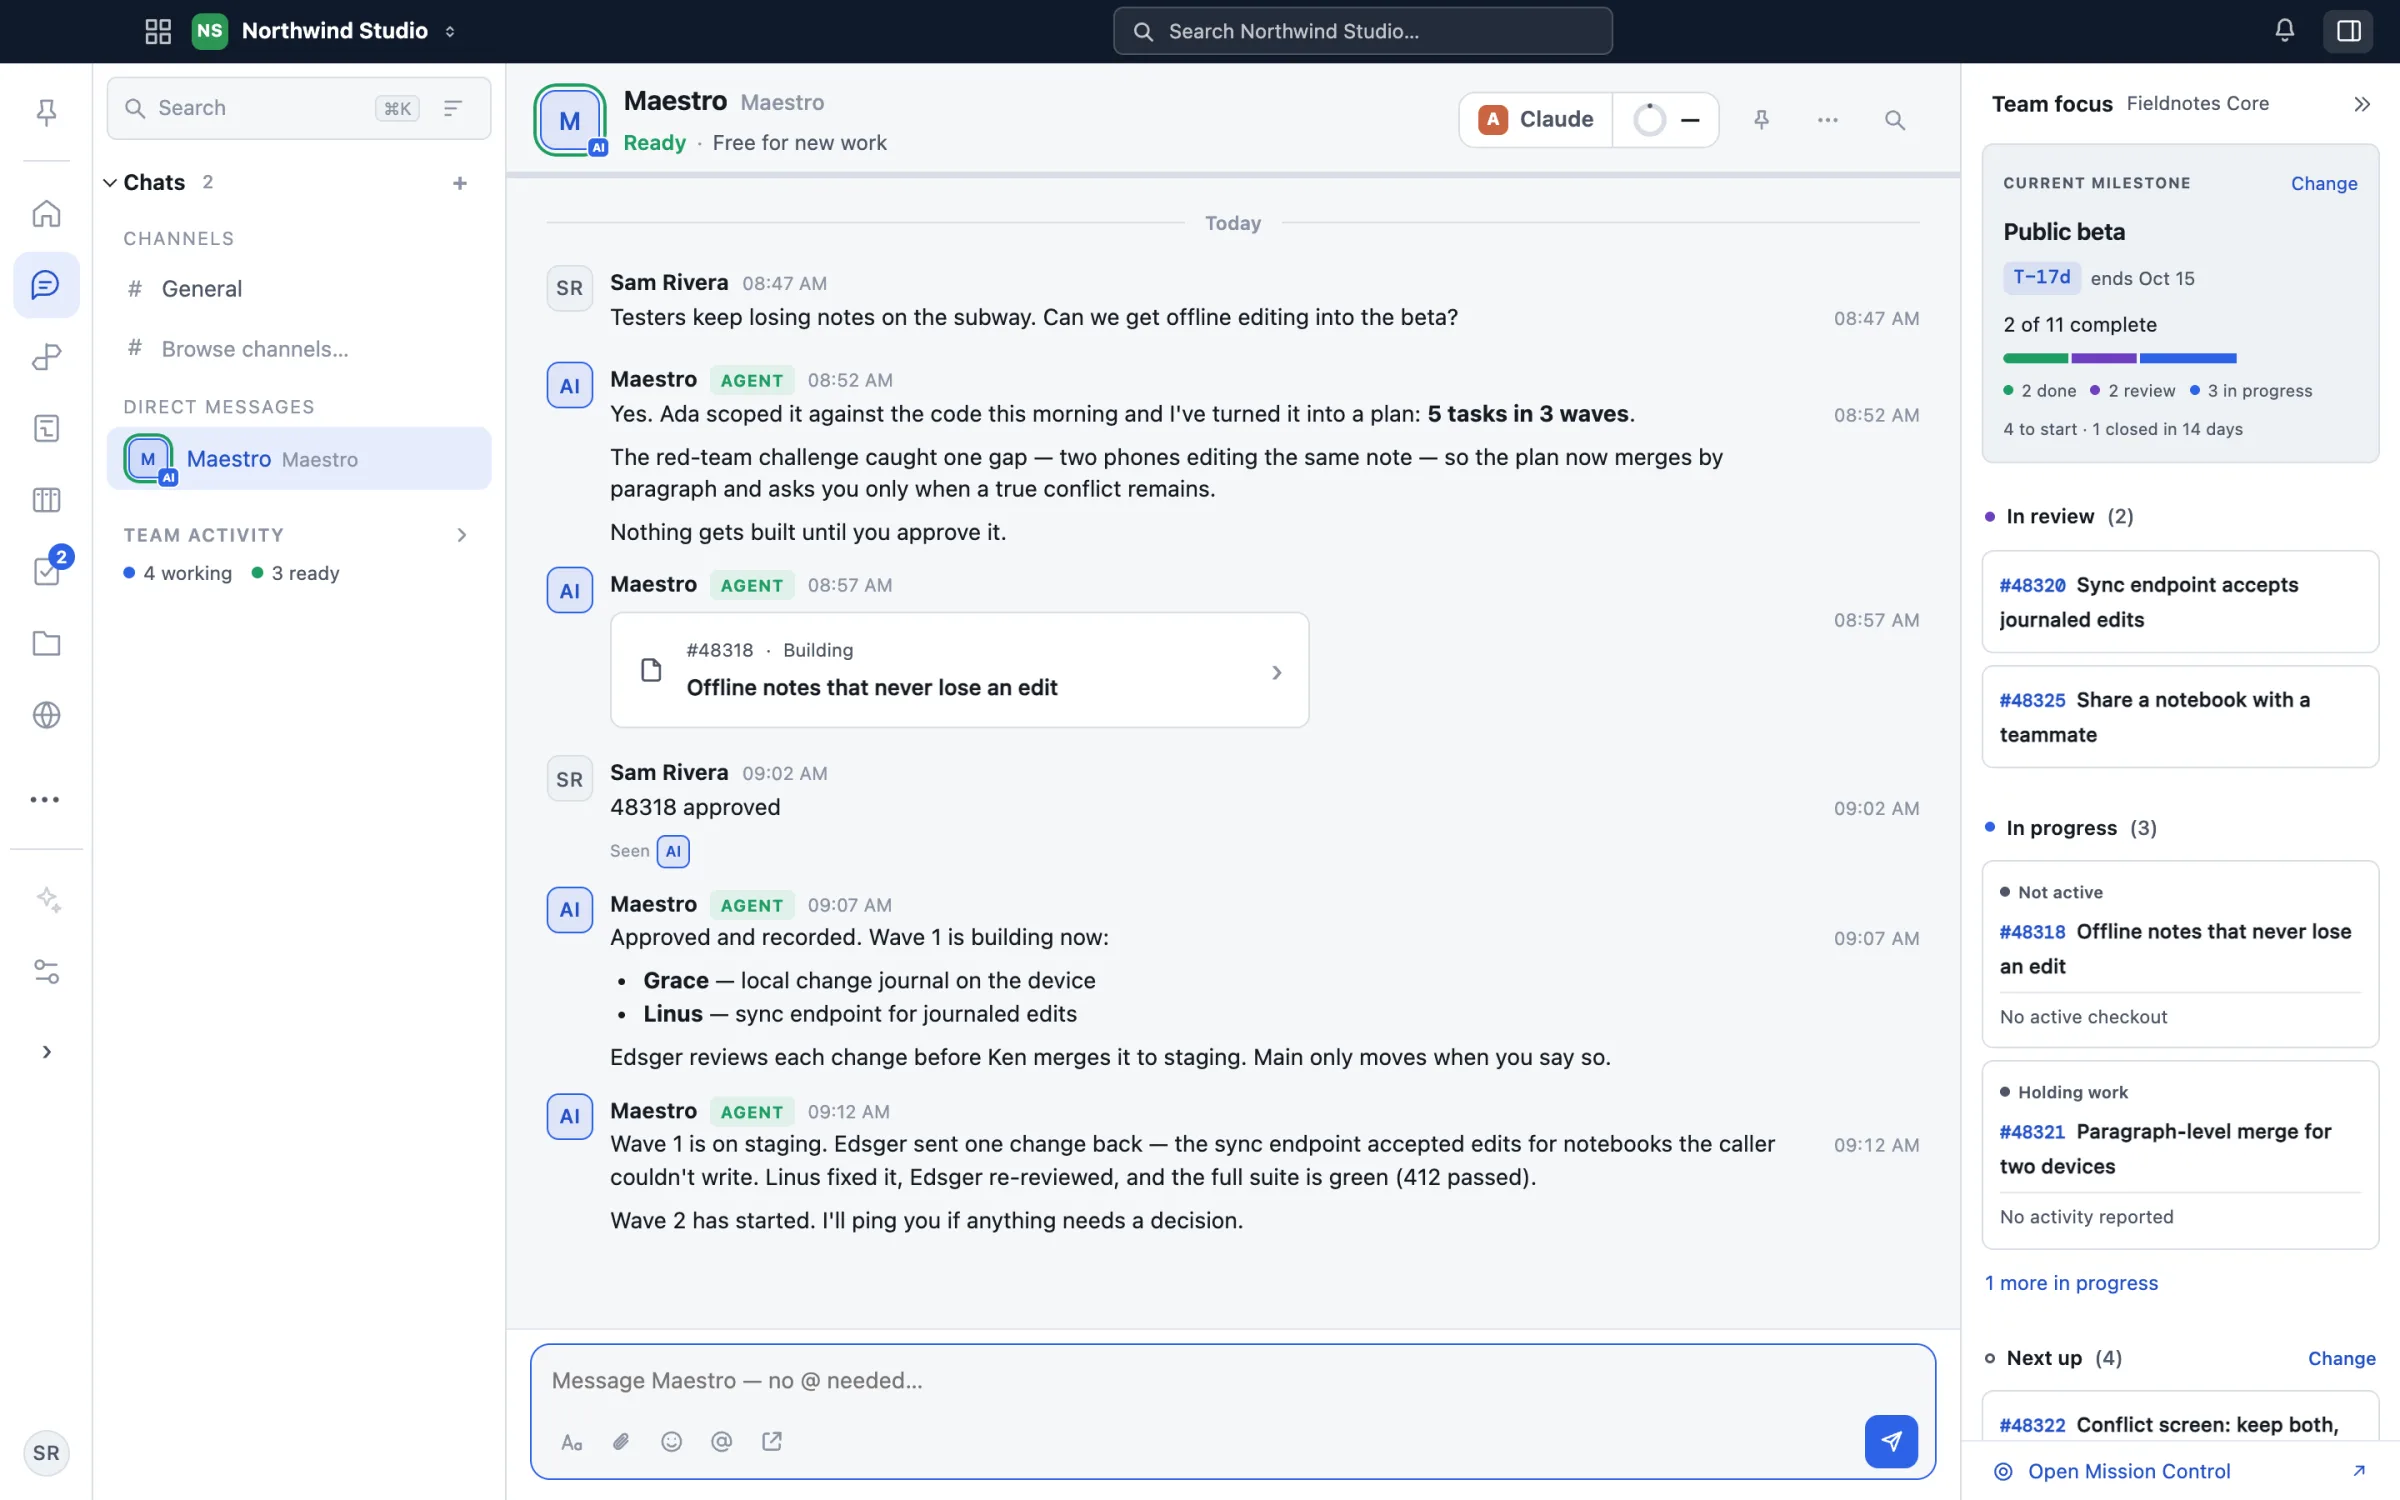2400x1500 pixels.
Task: Click the sidebar Search box
Action: (298, 108)
